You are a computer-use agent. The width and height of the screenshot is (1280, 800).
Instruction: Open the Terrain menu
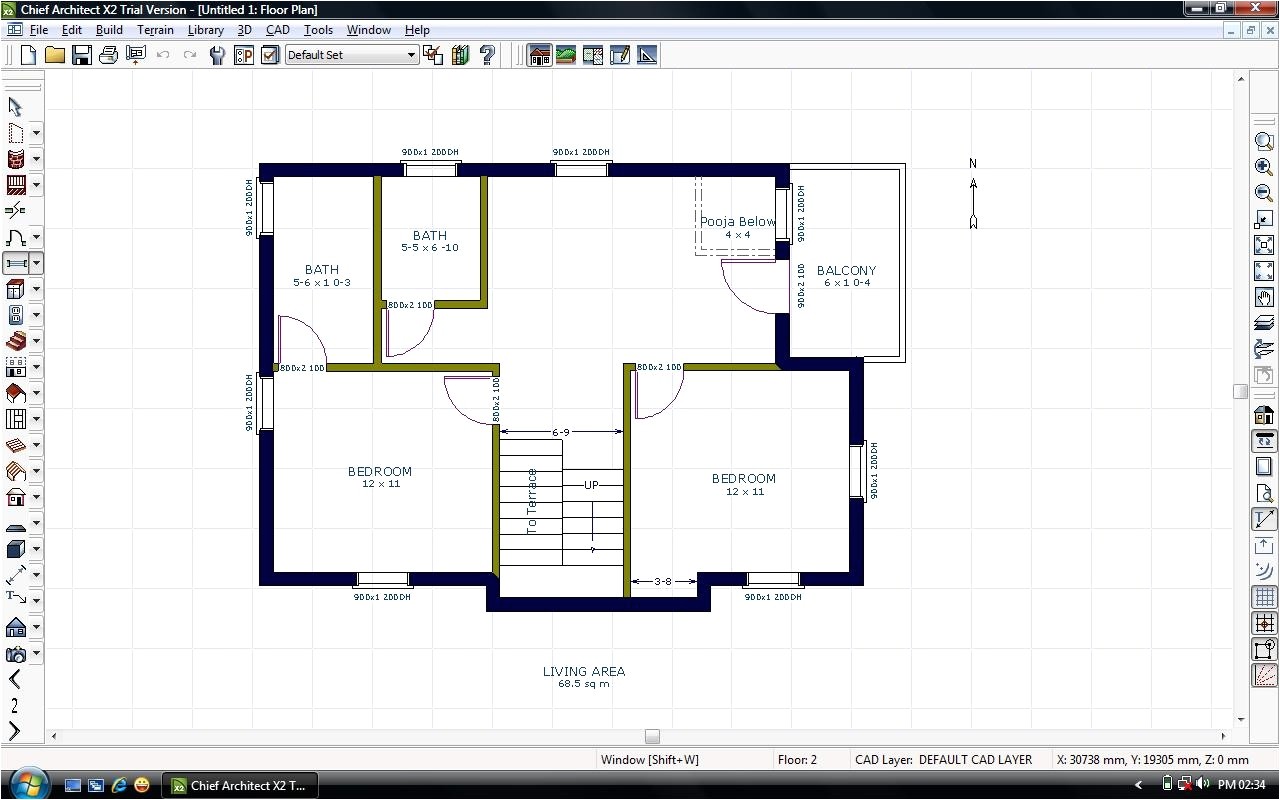click(x=156, y=29)
